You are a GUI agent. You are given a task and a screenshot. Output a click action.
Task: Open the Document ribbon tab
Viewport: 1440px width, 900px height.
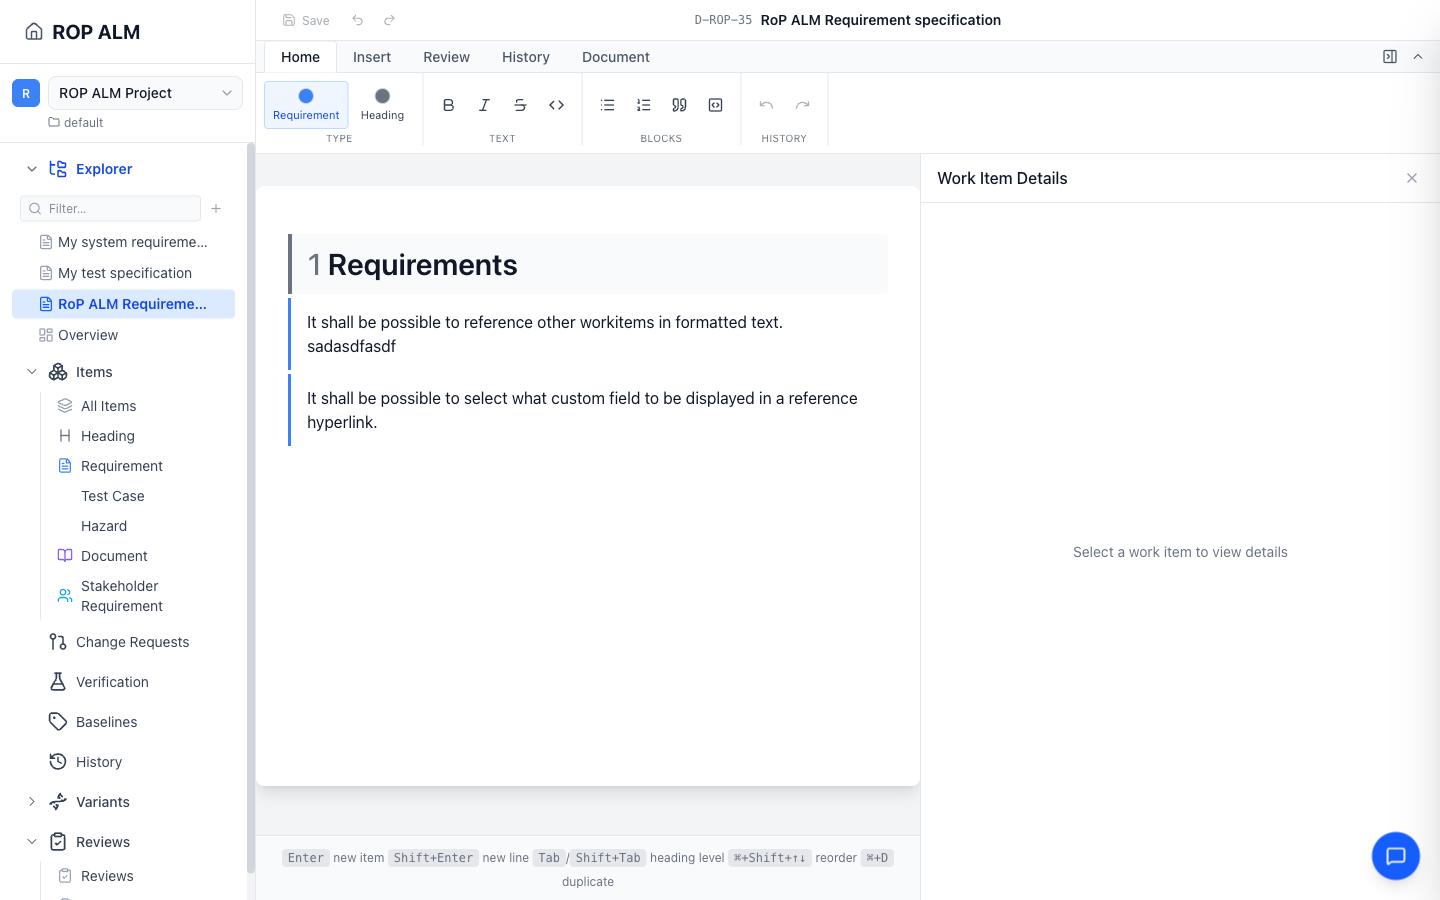pos(616,57)
